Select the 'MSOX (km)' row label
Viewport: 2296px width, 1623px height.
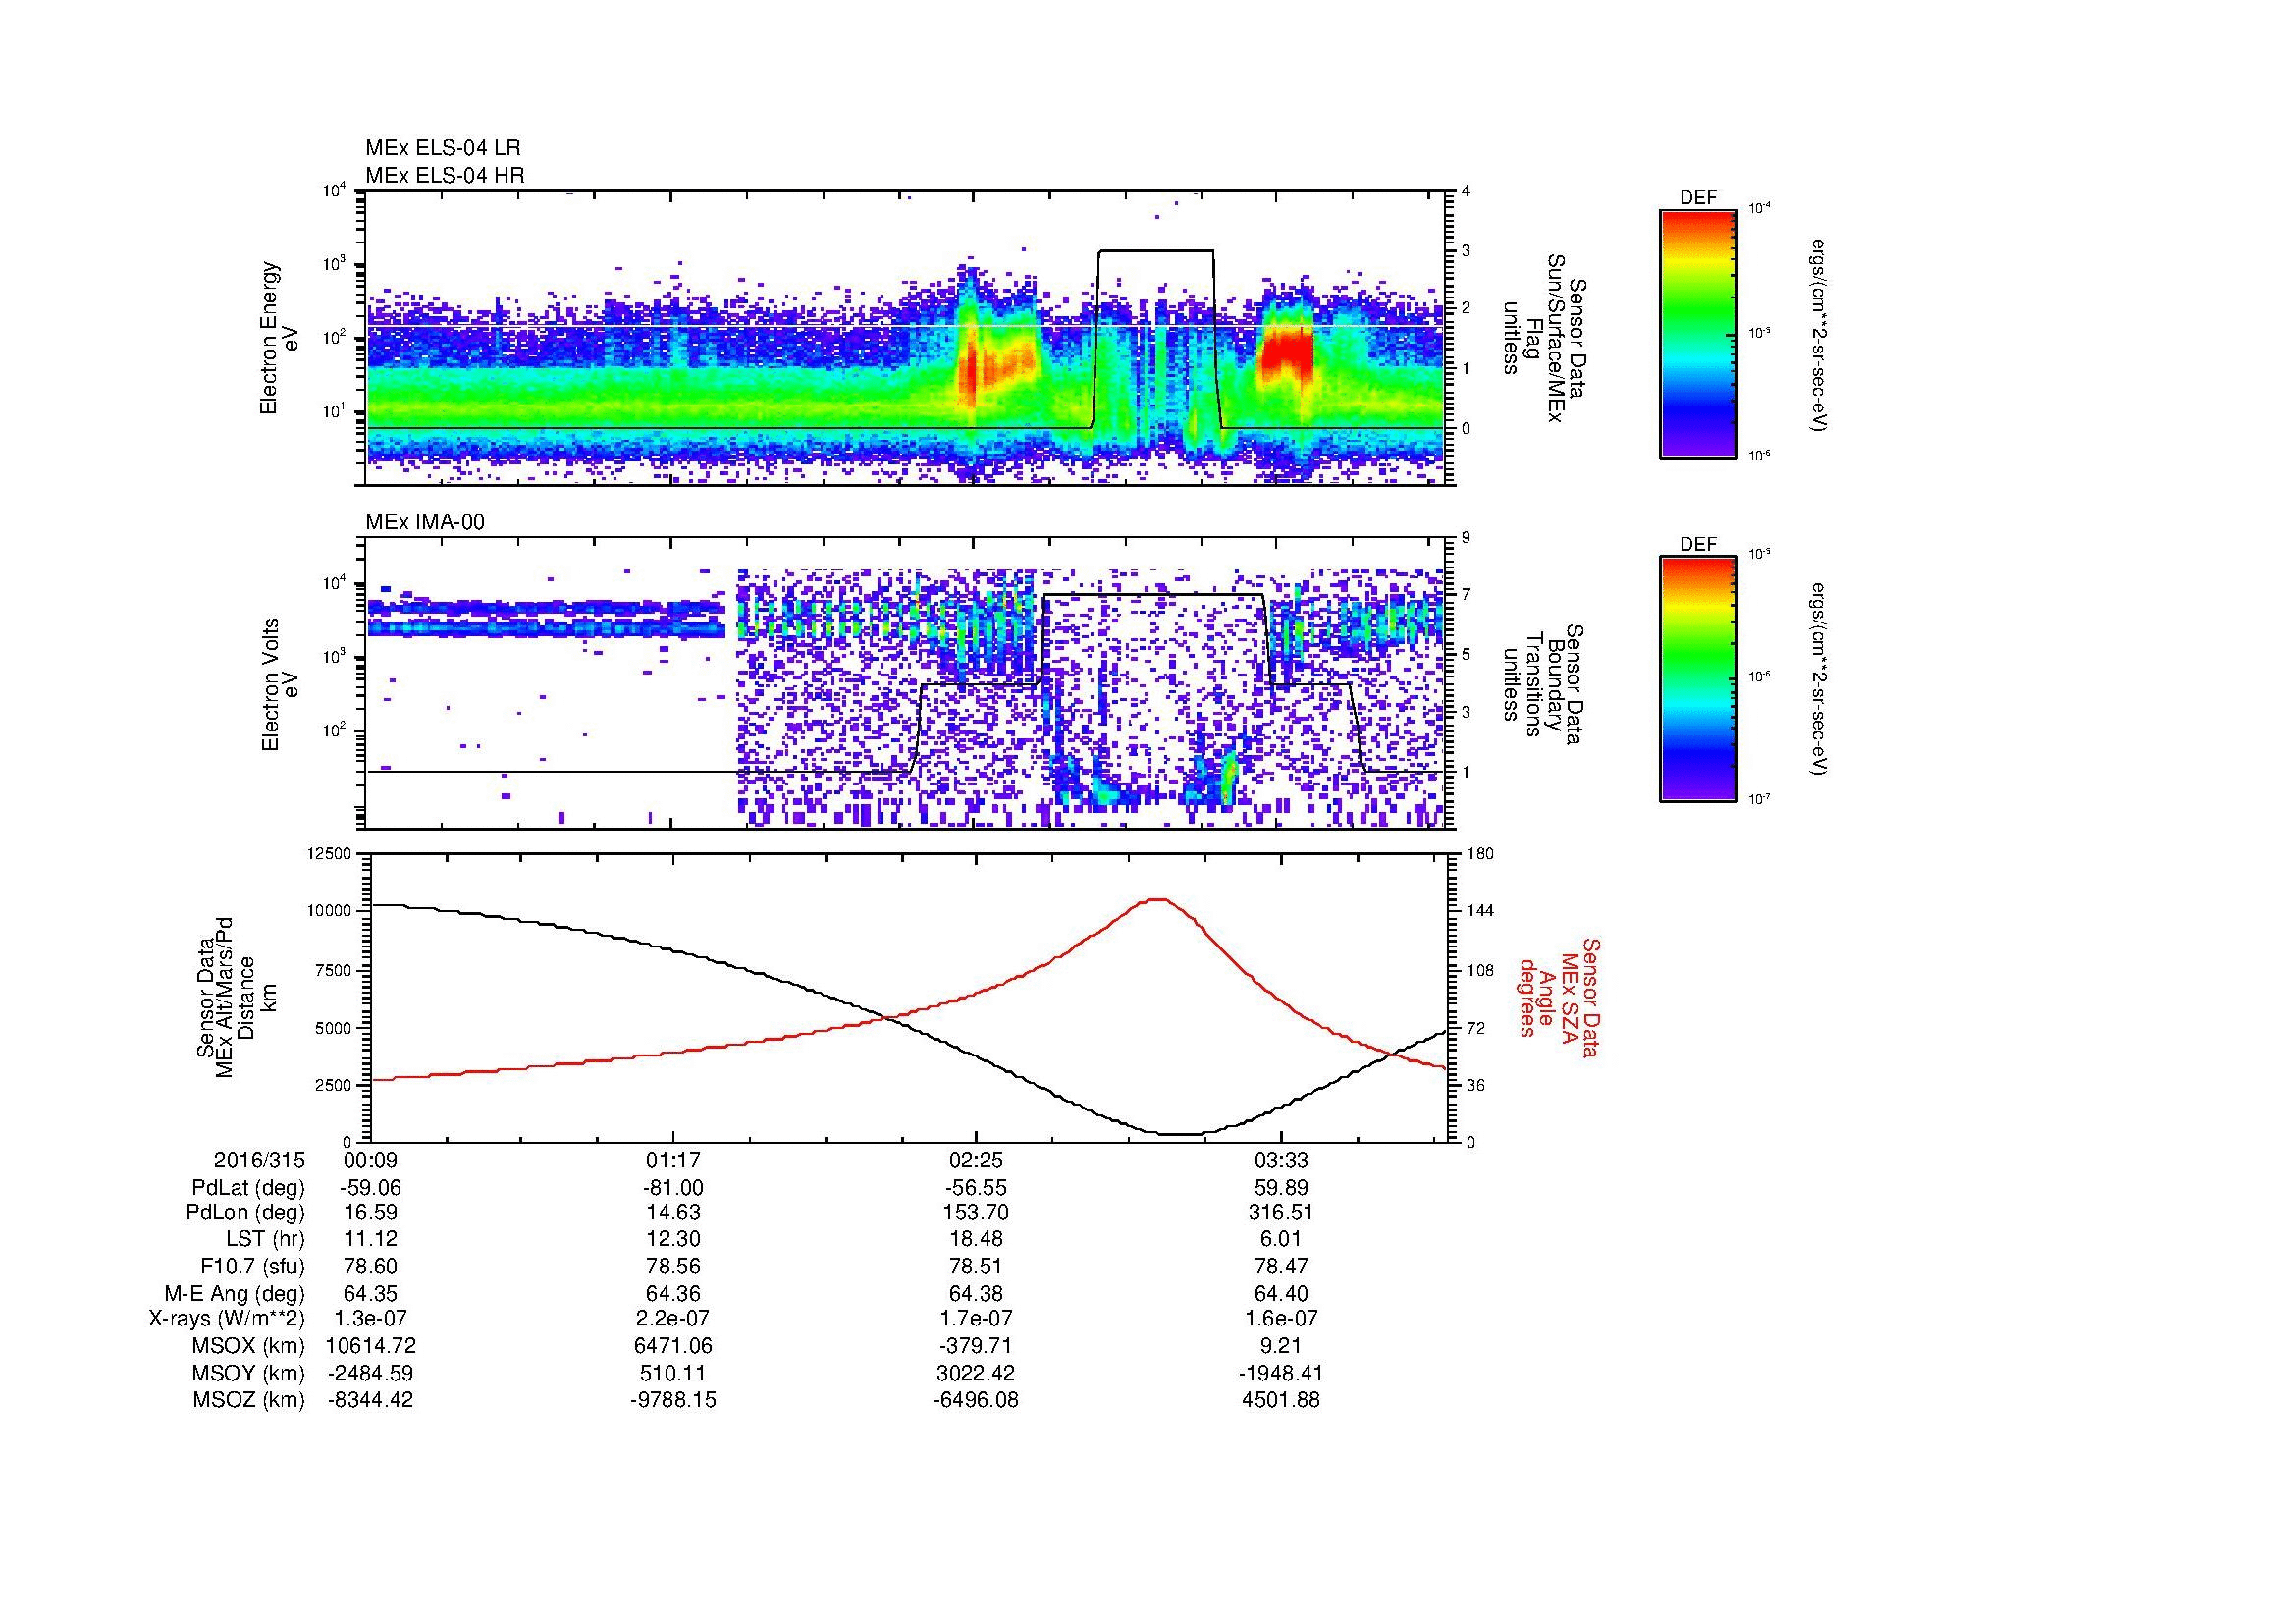(250, 1346)
